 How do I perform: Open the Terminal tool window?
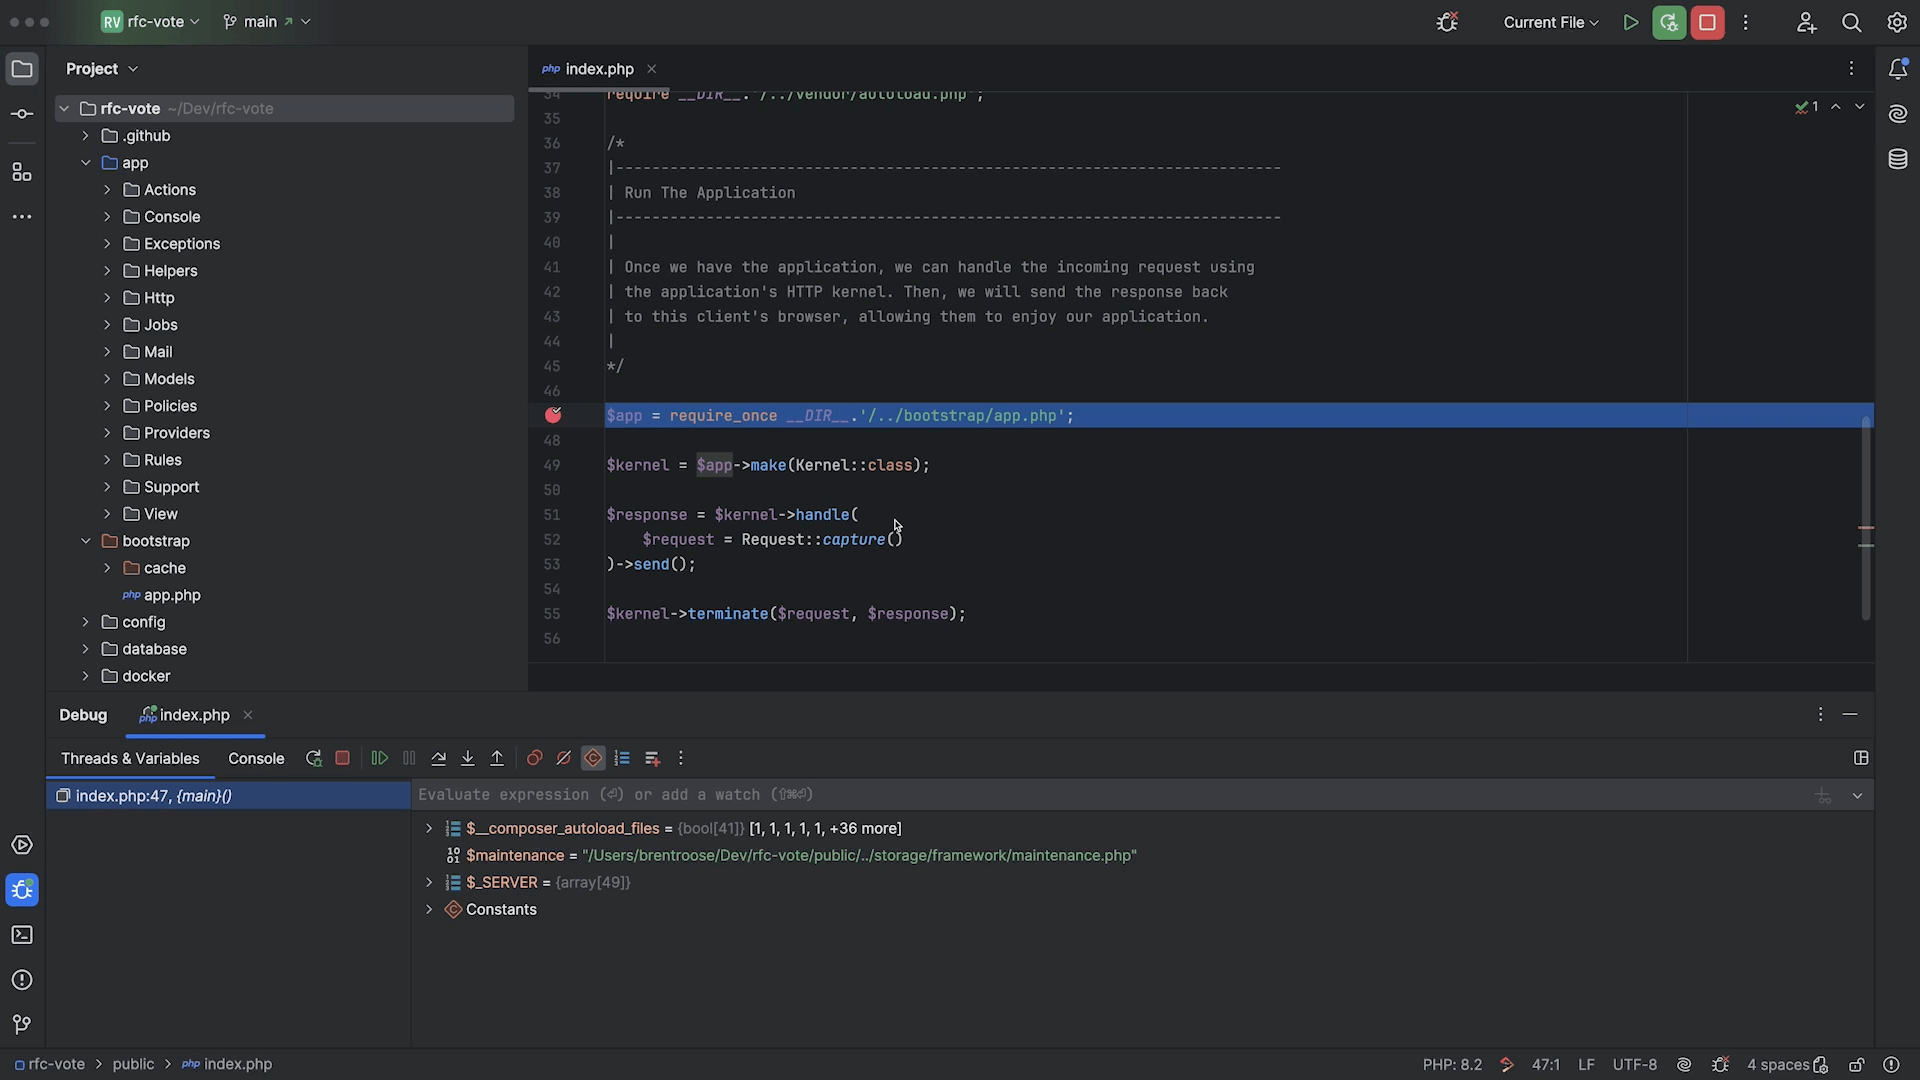(22, 935)
